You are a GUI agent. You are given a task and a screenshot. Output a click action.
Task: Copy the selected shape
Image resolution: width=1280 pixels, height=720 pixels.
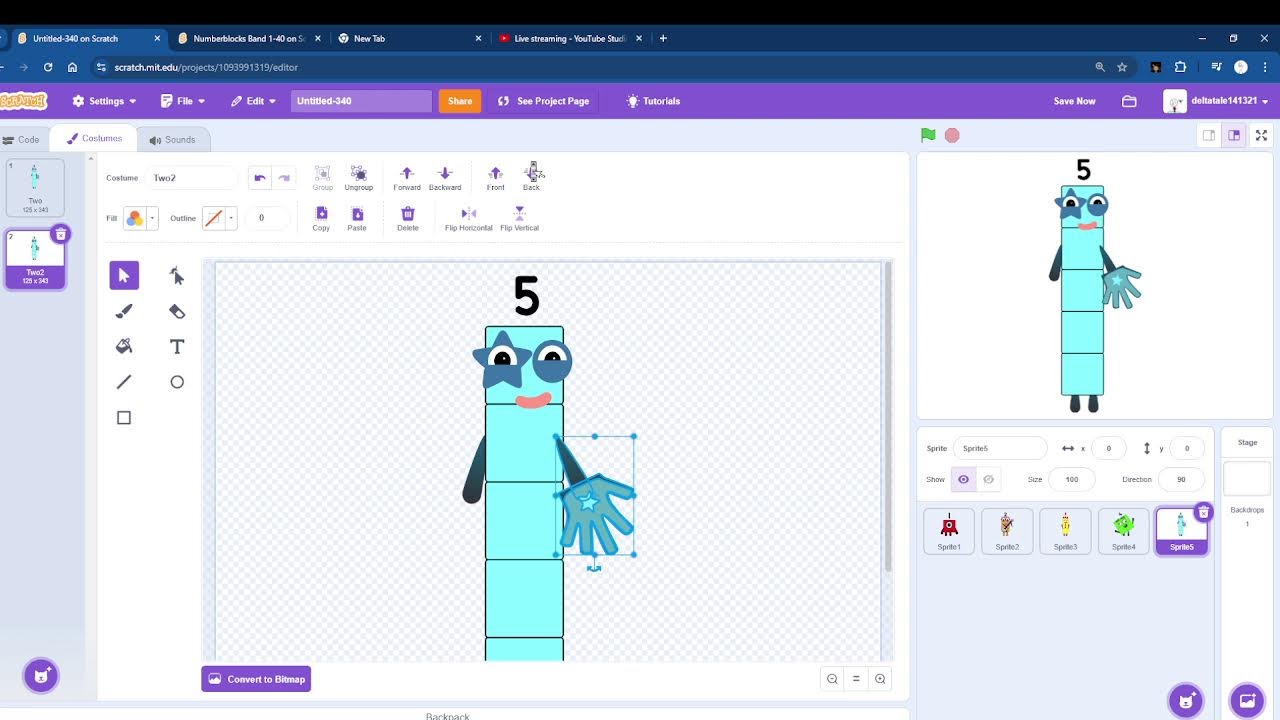pos(321,218)
